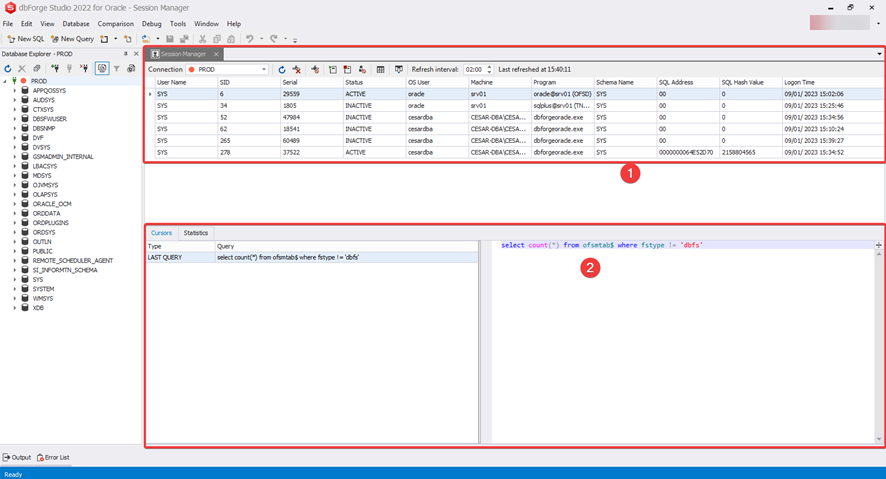This screenshot has height=479, width=886.
Task: Click the Kill Session icon with red X
Action: (297, 69)
